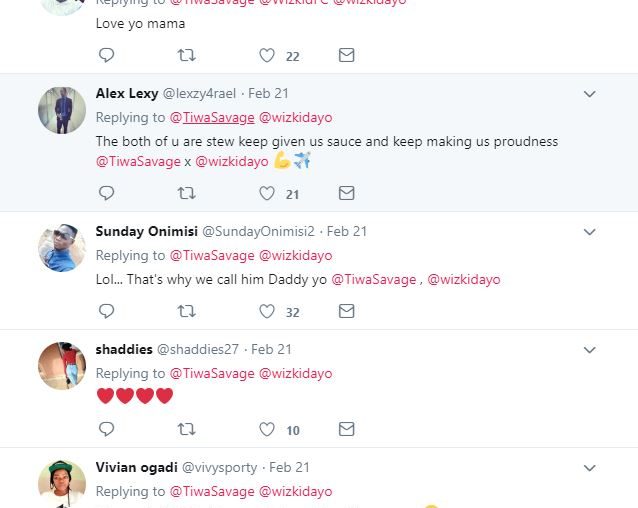
Task: Retweet Alex Lexy's tweet
Action: (x=186, y=193)
